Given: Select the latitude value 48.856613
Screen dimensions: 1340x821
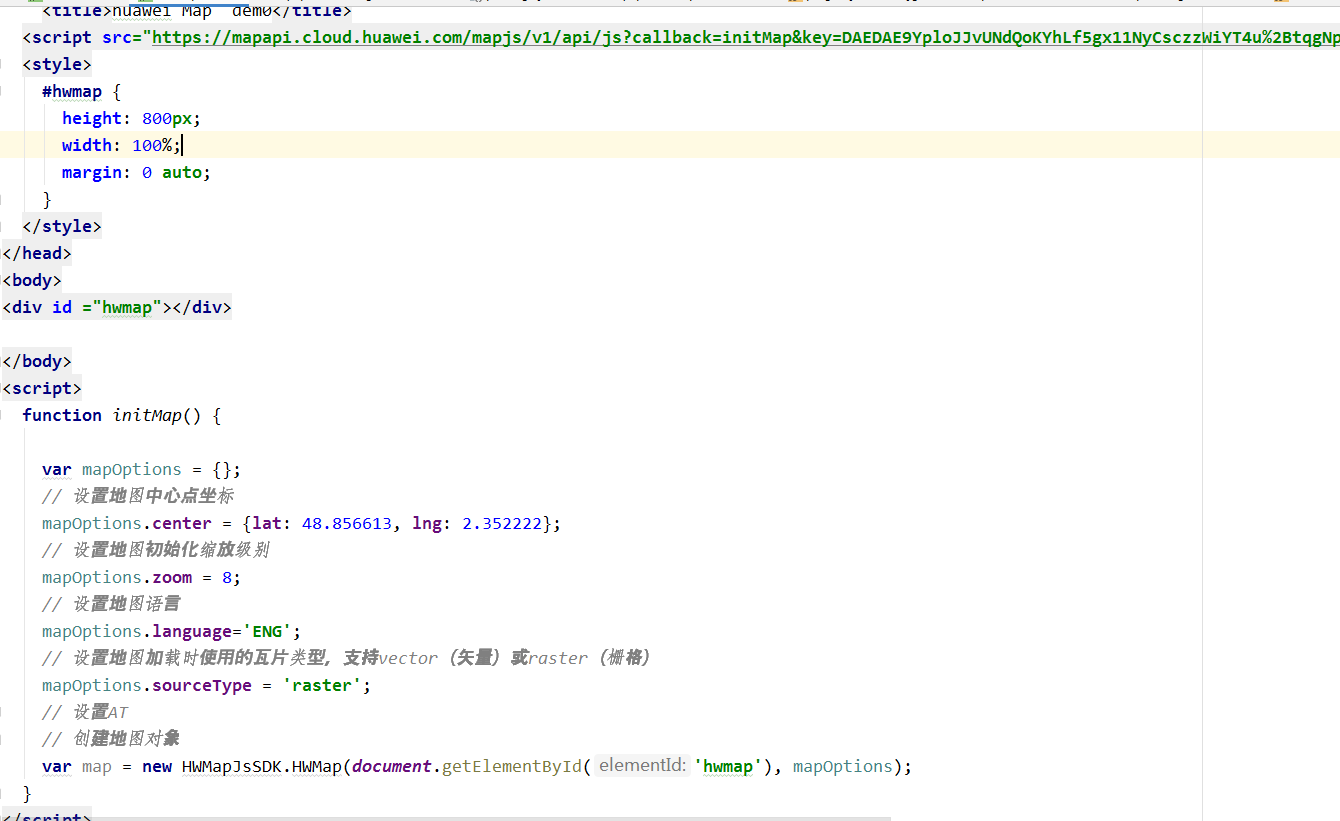Looking at the screenshot, I should 347,523.
